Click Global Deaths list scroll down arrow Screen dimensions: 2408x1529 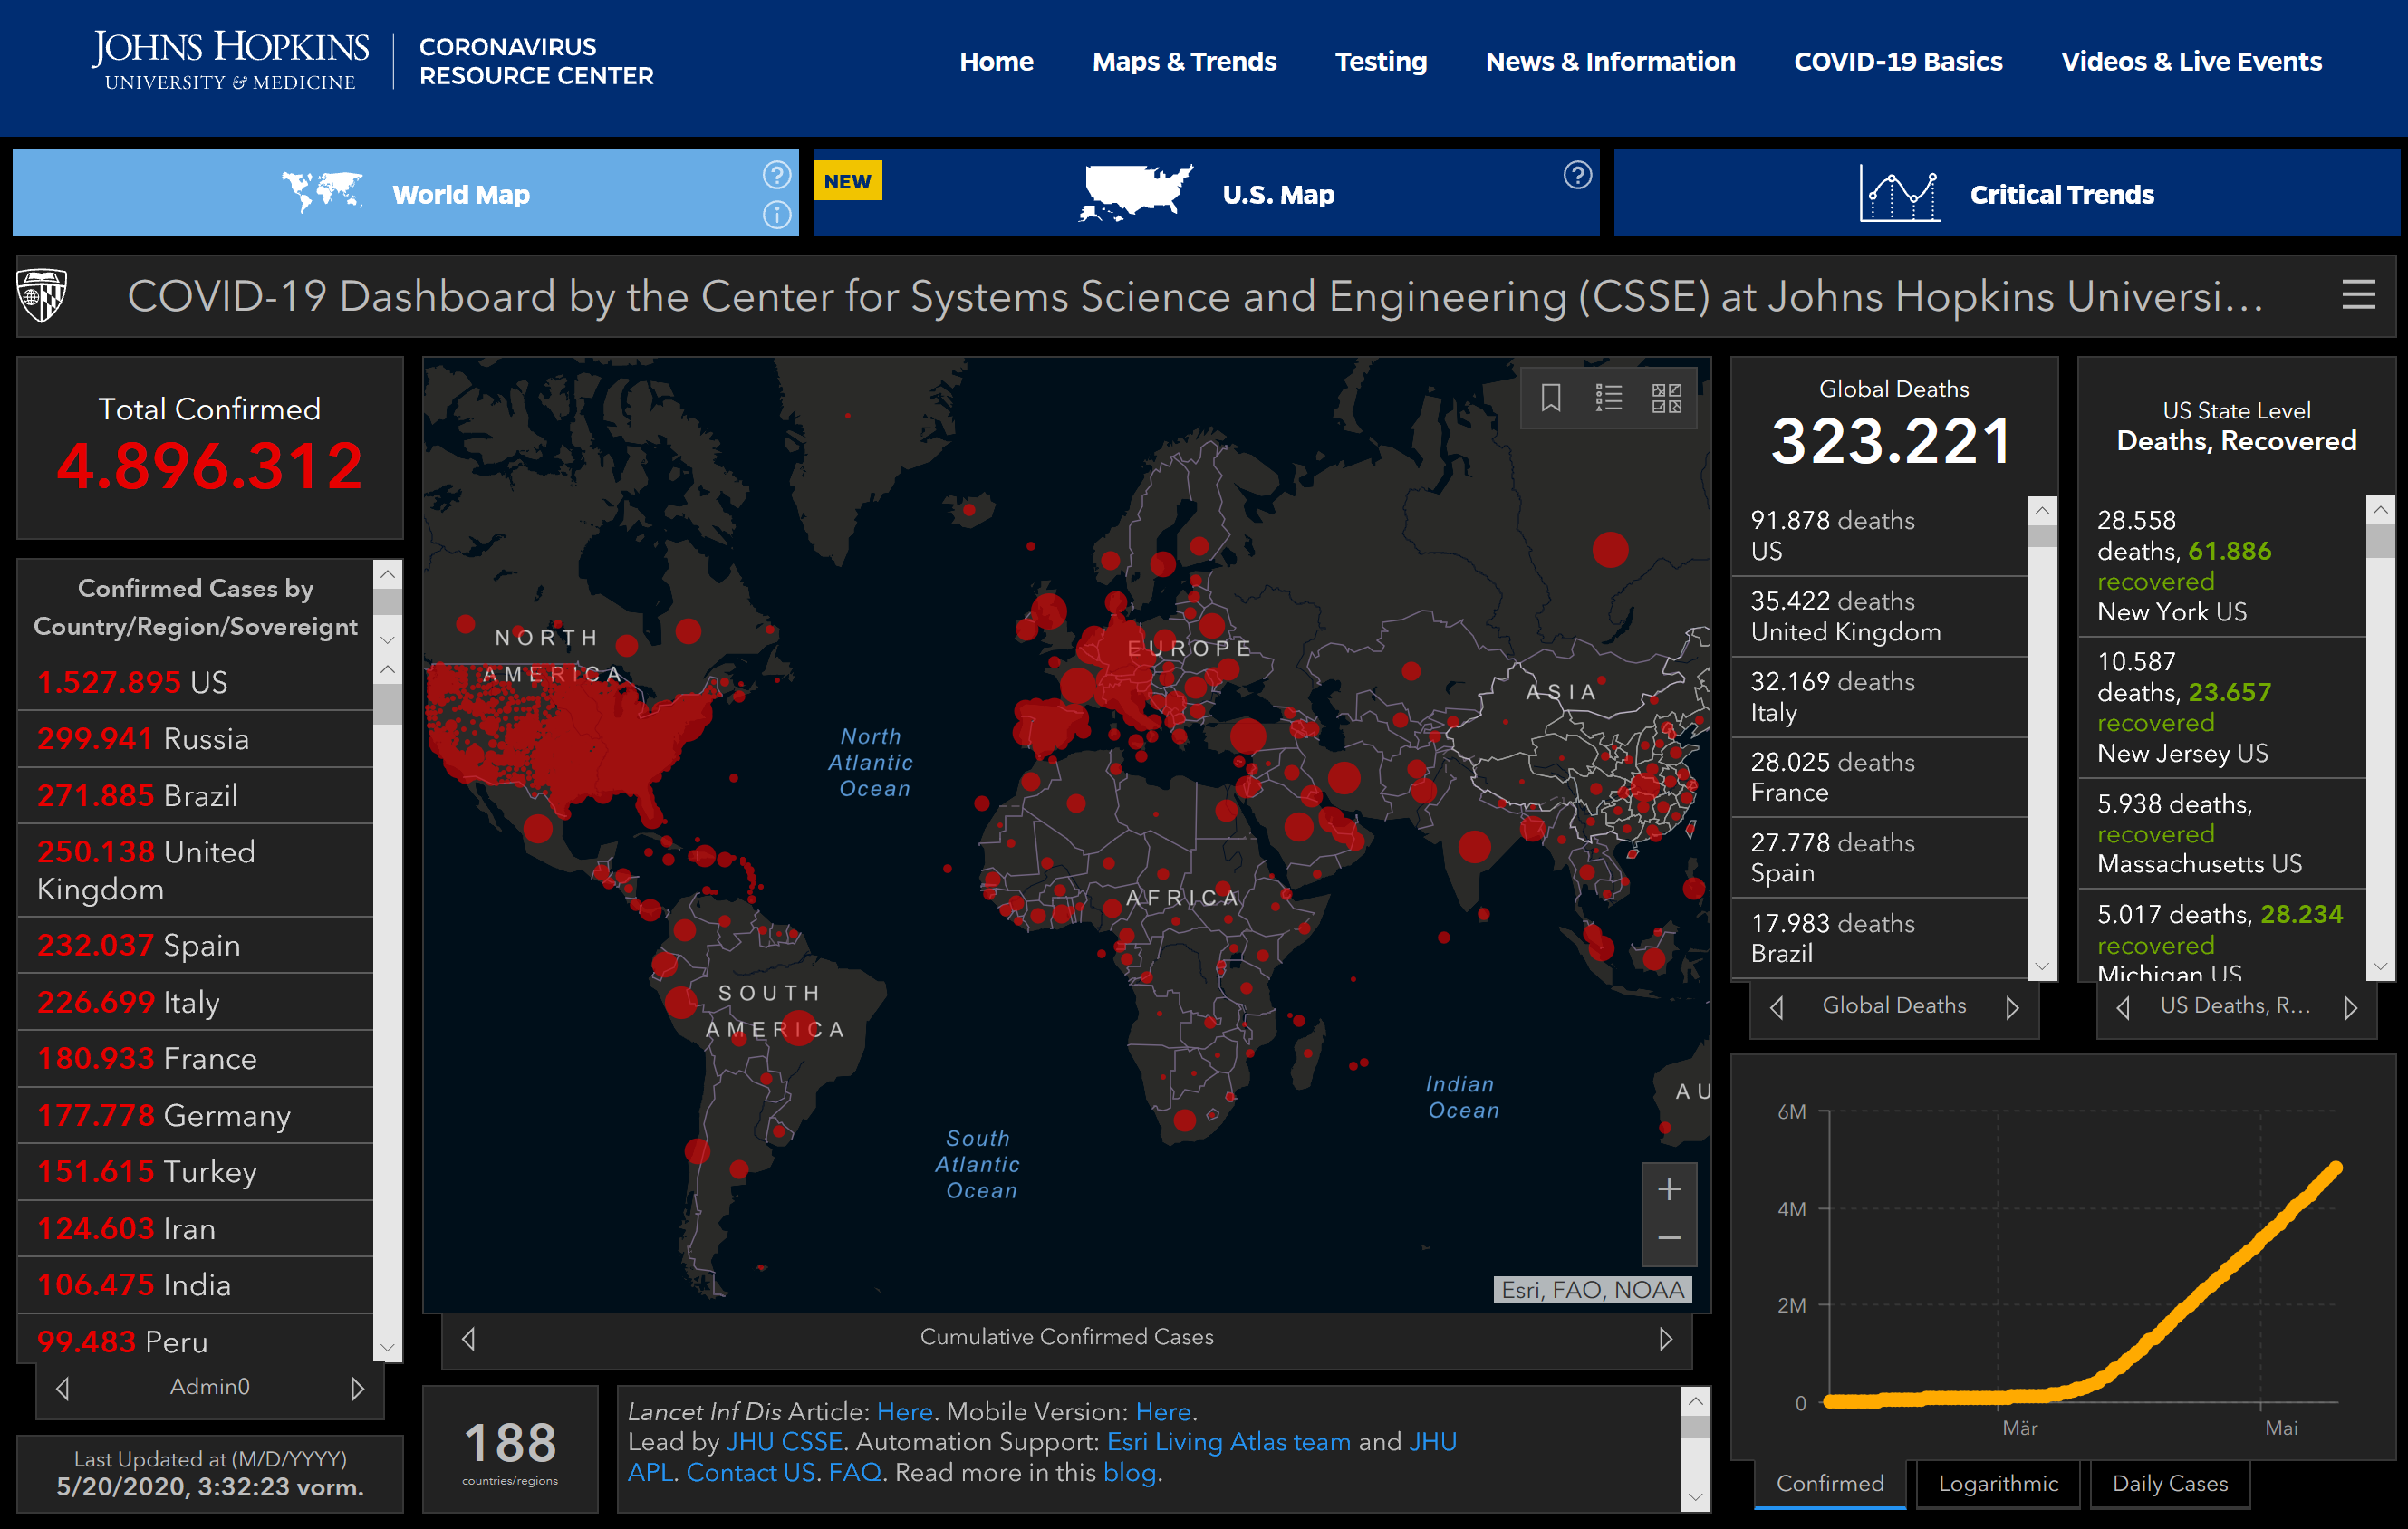point(2042,966)
